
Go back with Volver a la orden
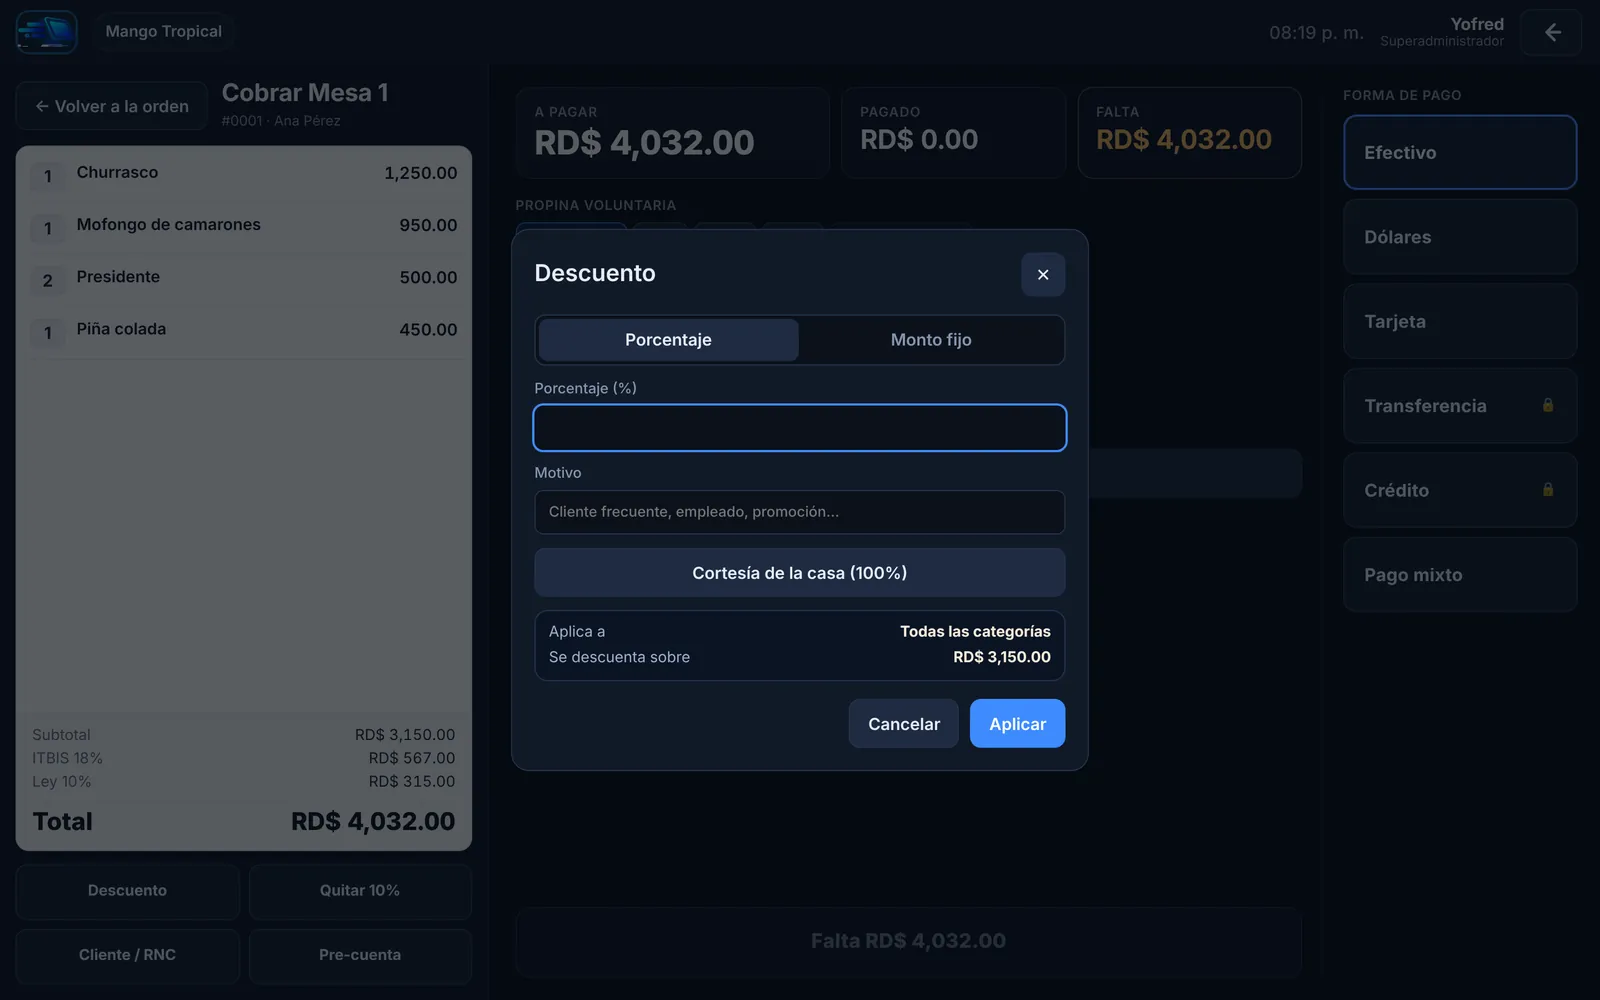click(x=111, y=106)
